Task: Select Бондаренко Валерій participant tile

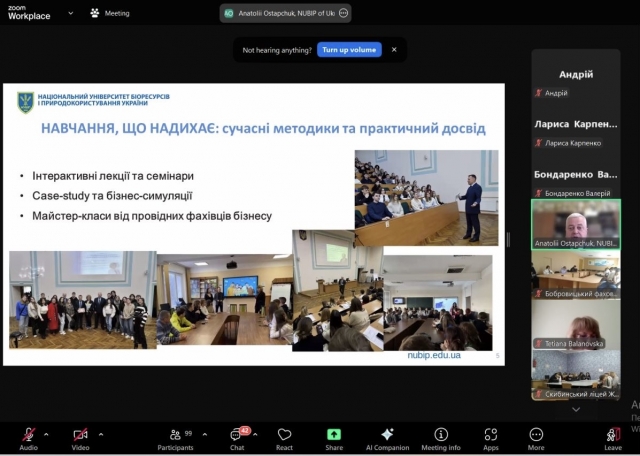Action: pos(576,175)
